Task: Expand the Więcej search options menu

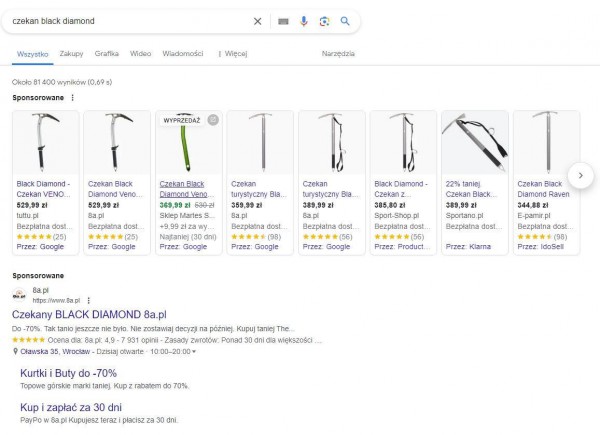Action: pyautogui.click(x=234, y=53)
